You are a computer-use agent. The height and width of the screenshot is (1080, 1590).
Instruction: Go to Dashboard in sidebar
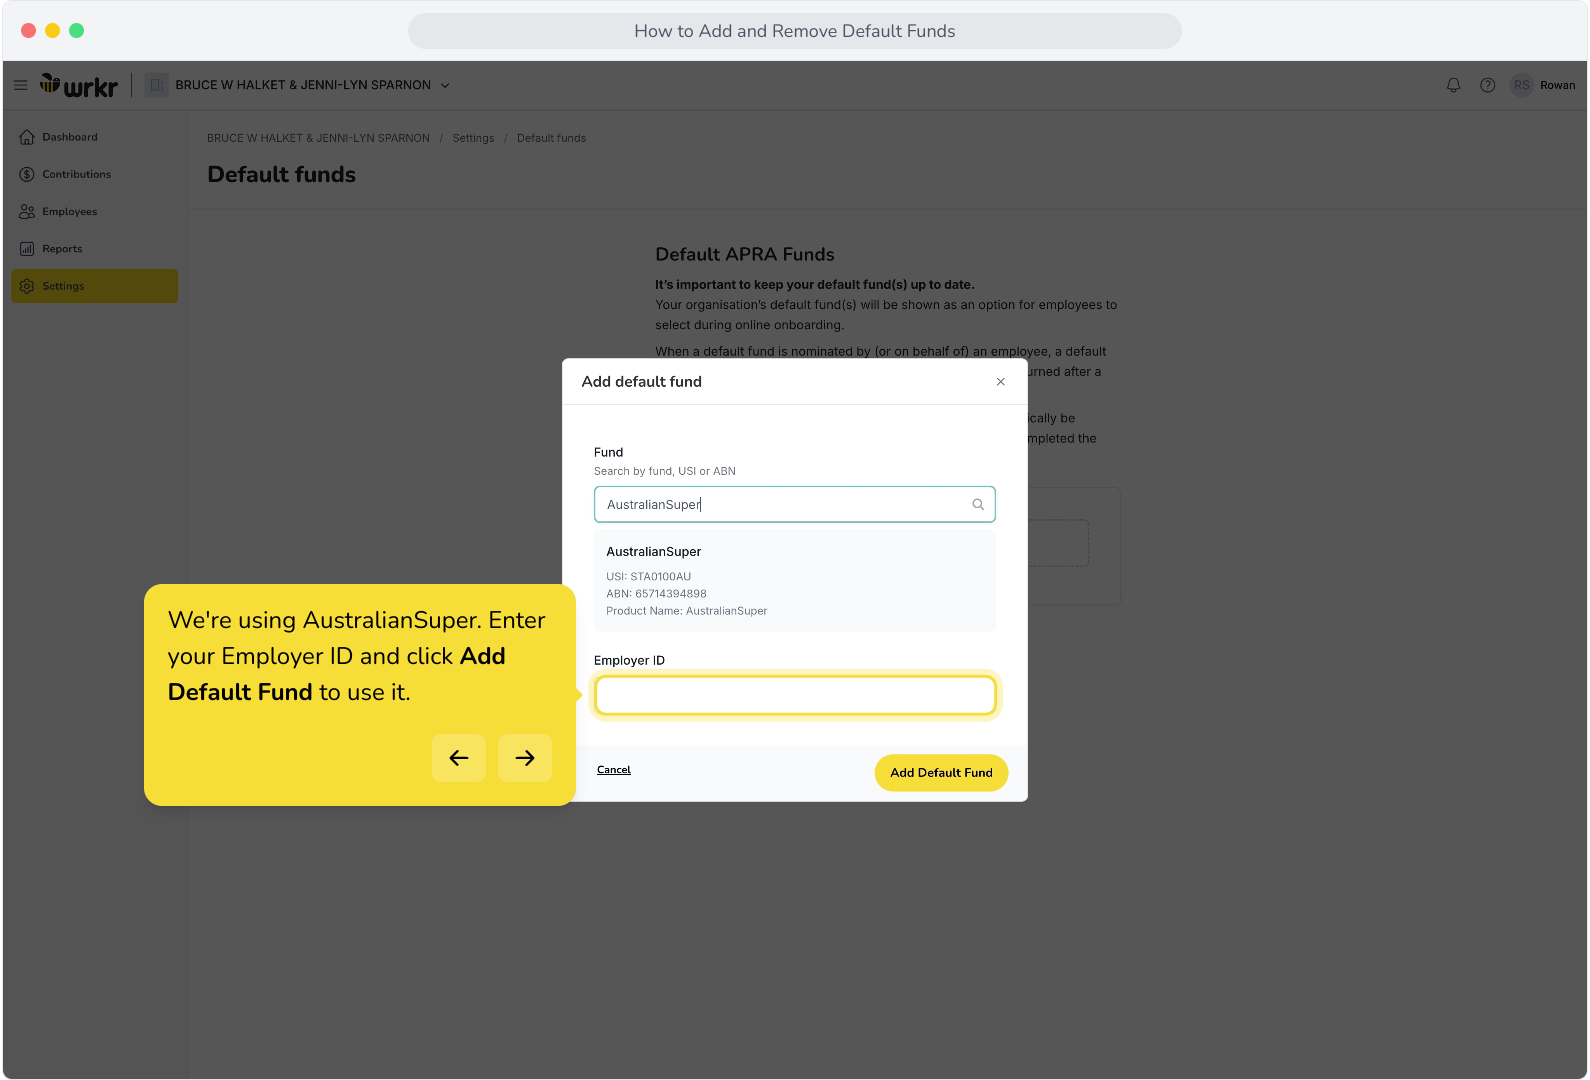click(94, 137)
